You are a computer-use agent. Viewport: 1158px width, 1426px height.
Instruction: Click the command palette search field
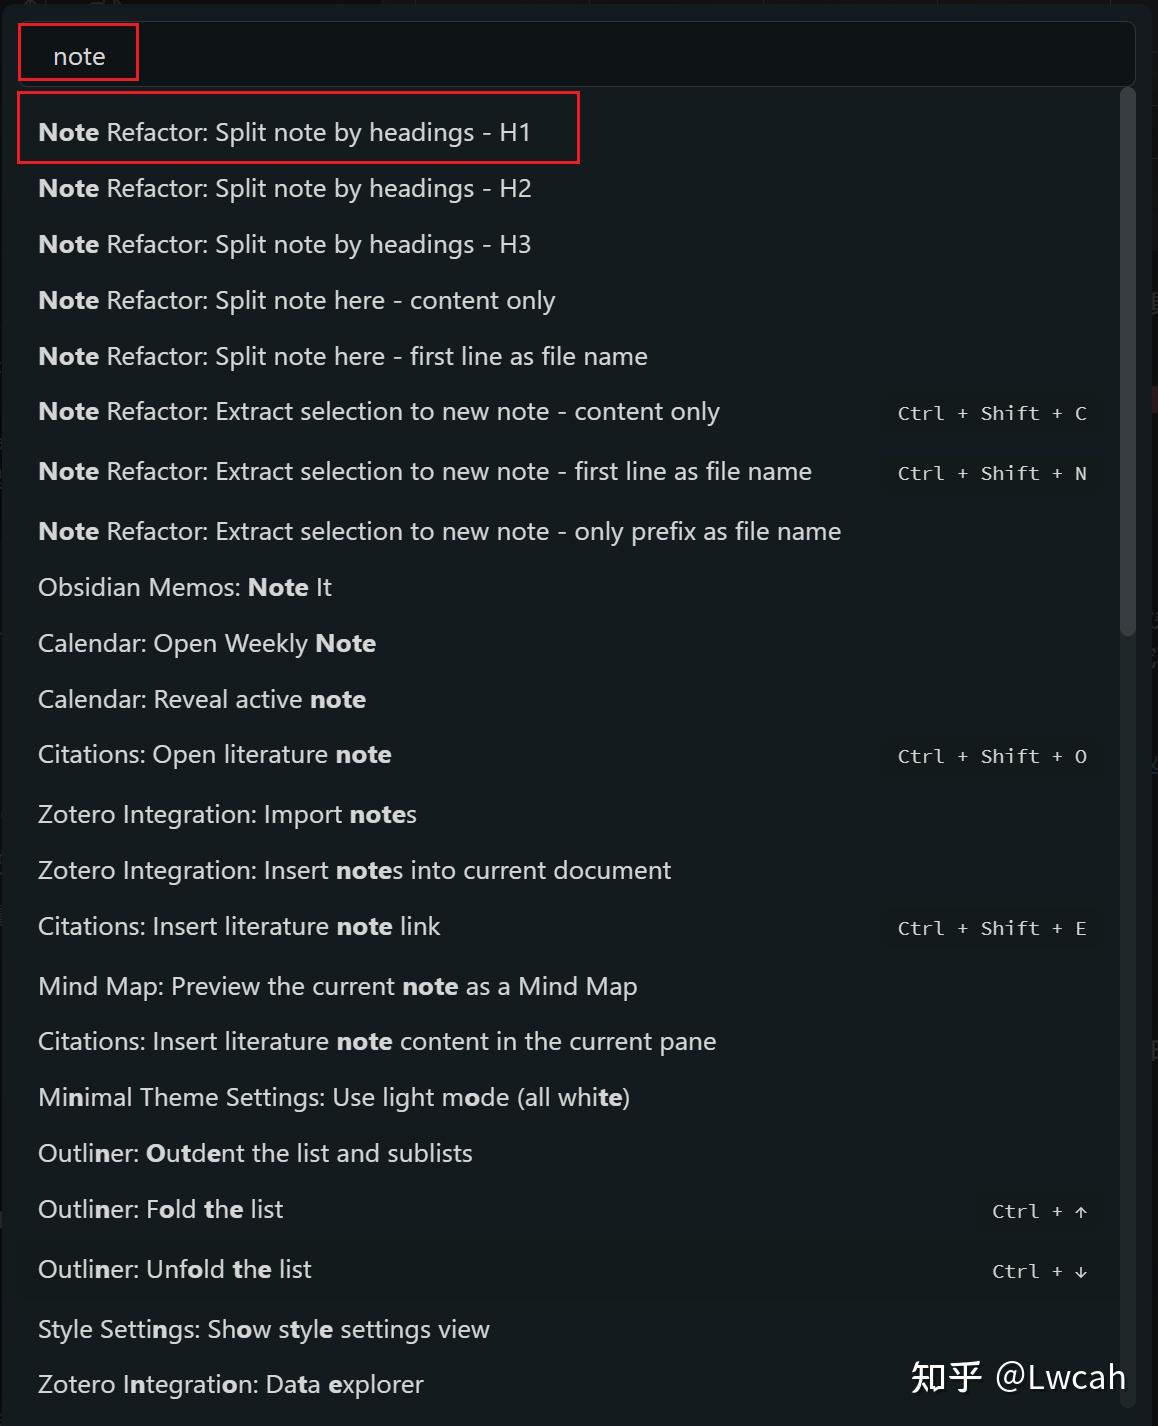(578, 56)
